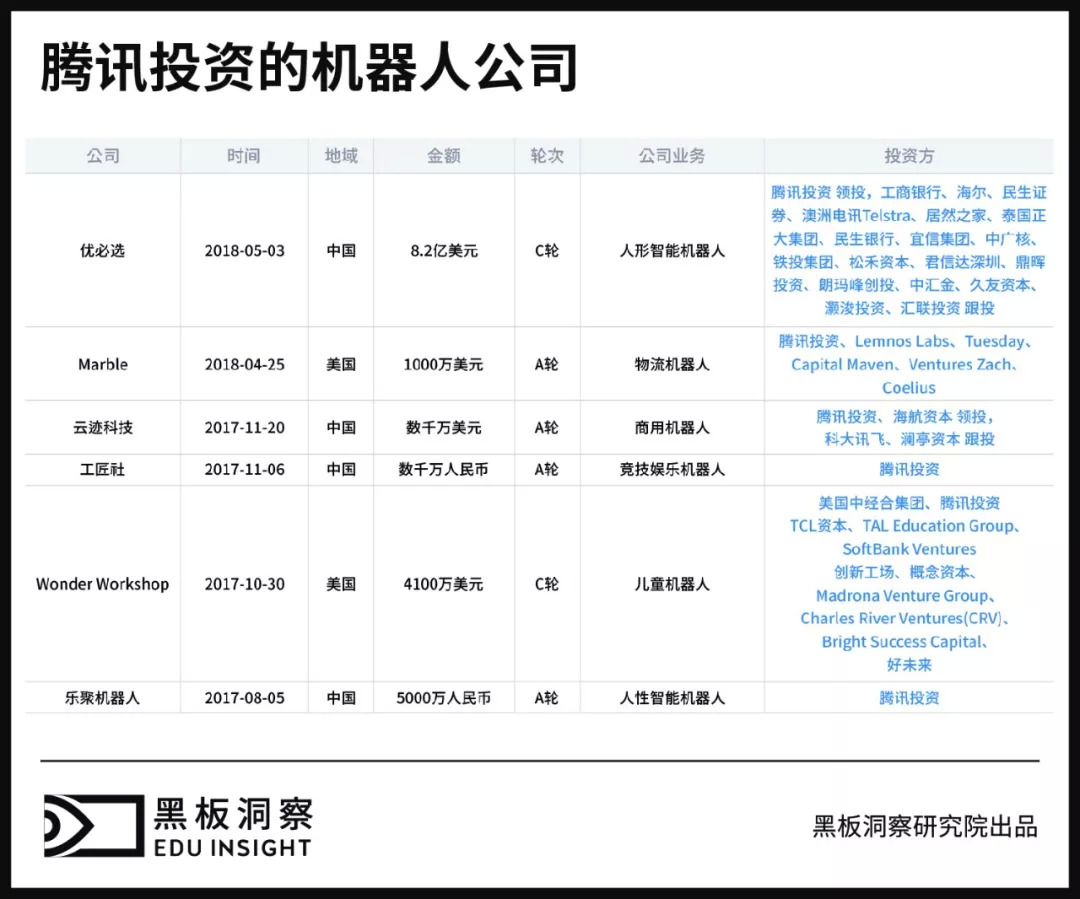Click the EDU INSIGHT logo icon
1080x899 pixels.
click(x=94, y=825)
